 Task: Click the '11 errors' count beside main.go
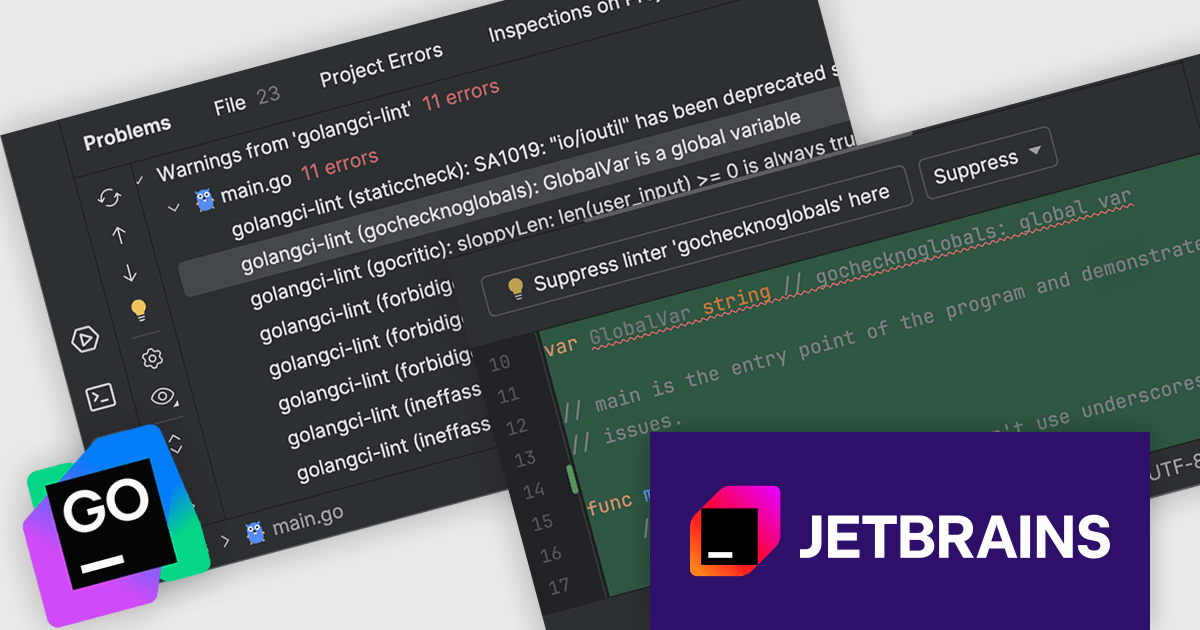click(x=339, y=163)
